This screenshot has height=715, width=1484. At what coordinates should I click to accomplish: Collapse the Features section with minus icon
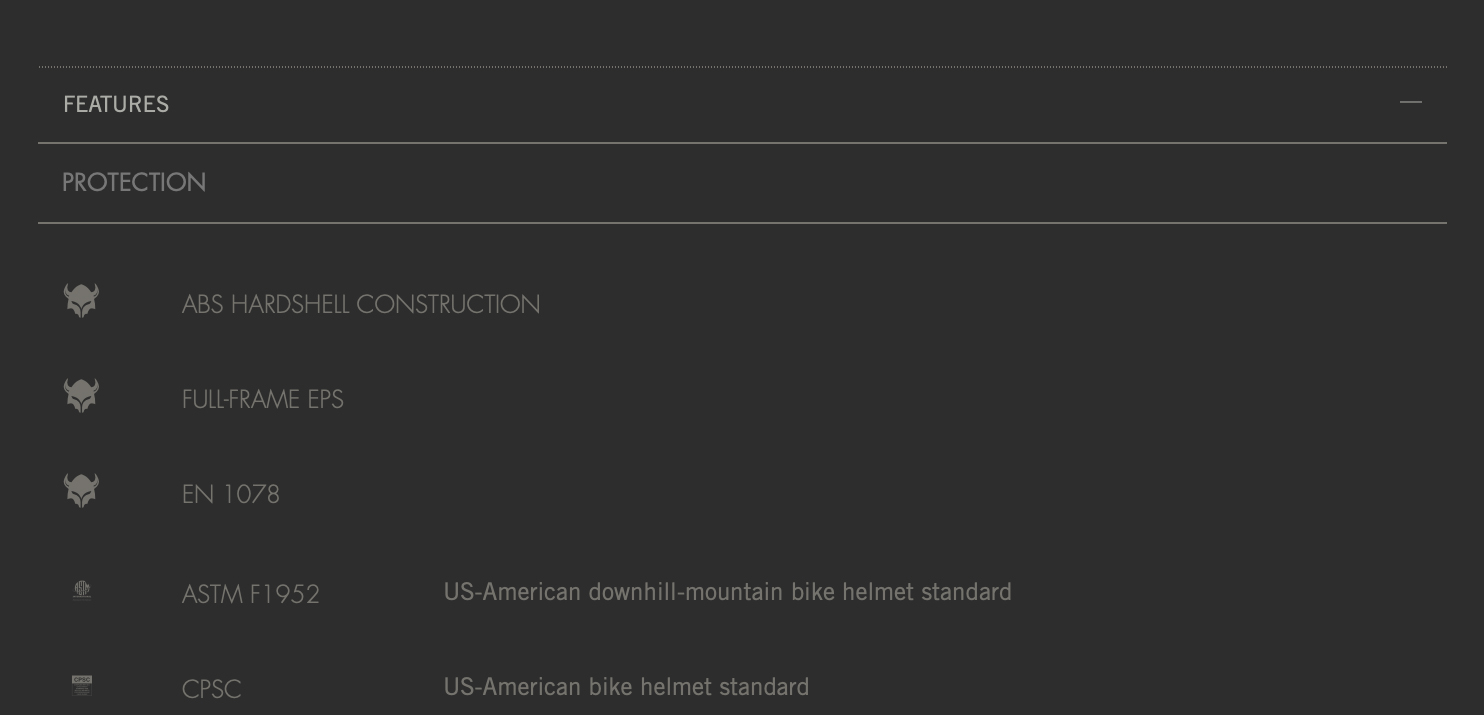[x=1410, y=102]
